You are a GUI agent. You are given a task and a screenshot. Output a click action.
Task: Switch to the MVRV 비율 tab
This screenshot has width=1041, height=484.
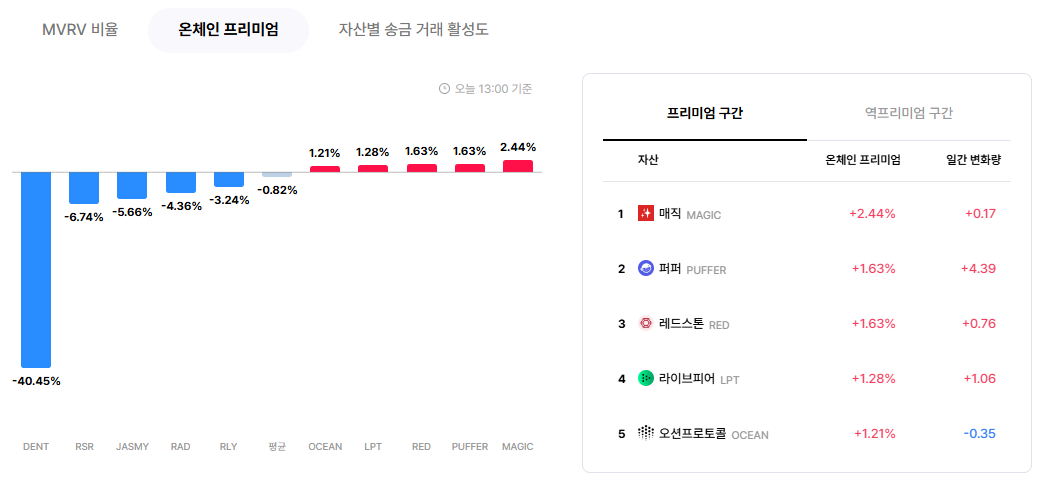(80, 30)
